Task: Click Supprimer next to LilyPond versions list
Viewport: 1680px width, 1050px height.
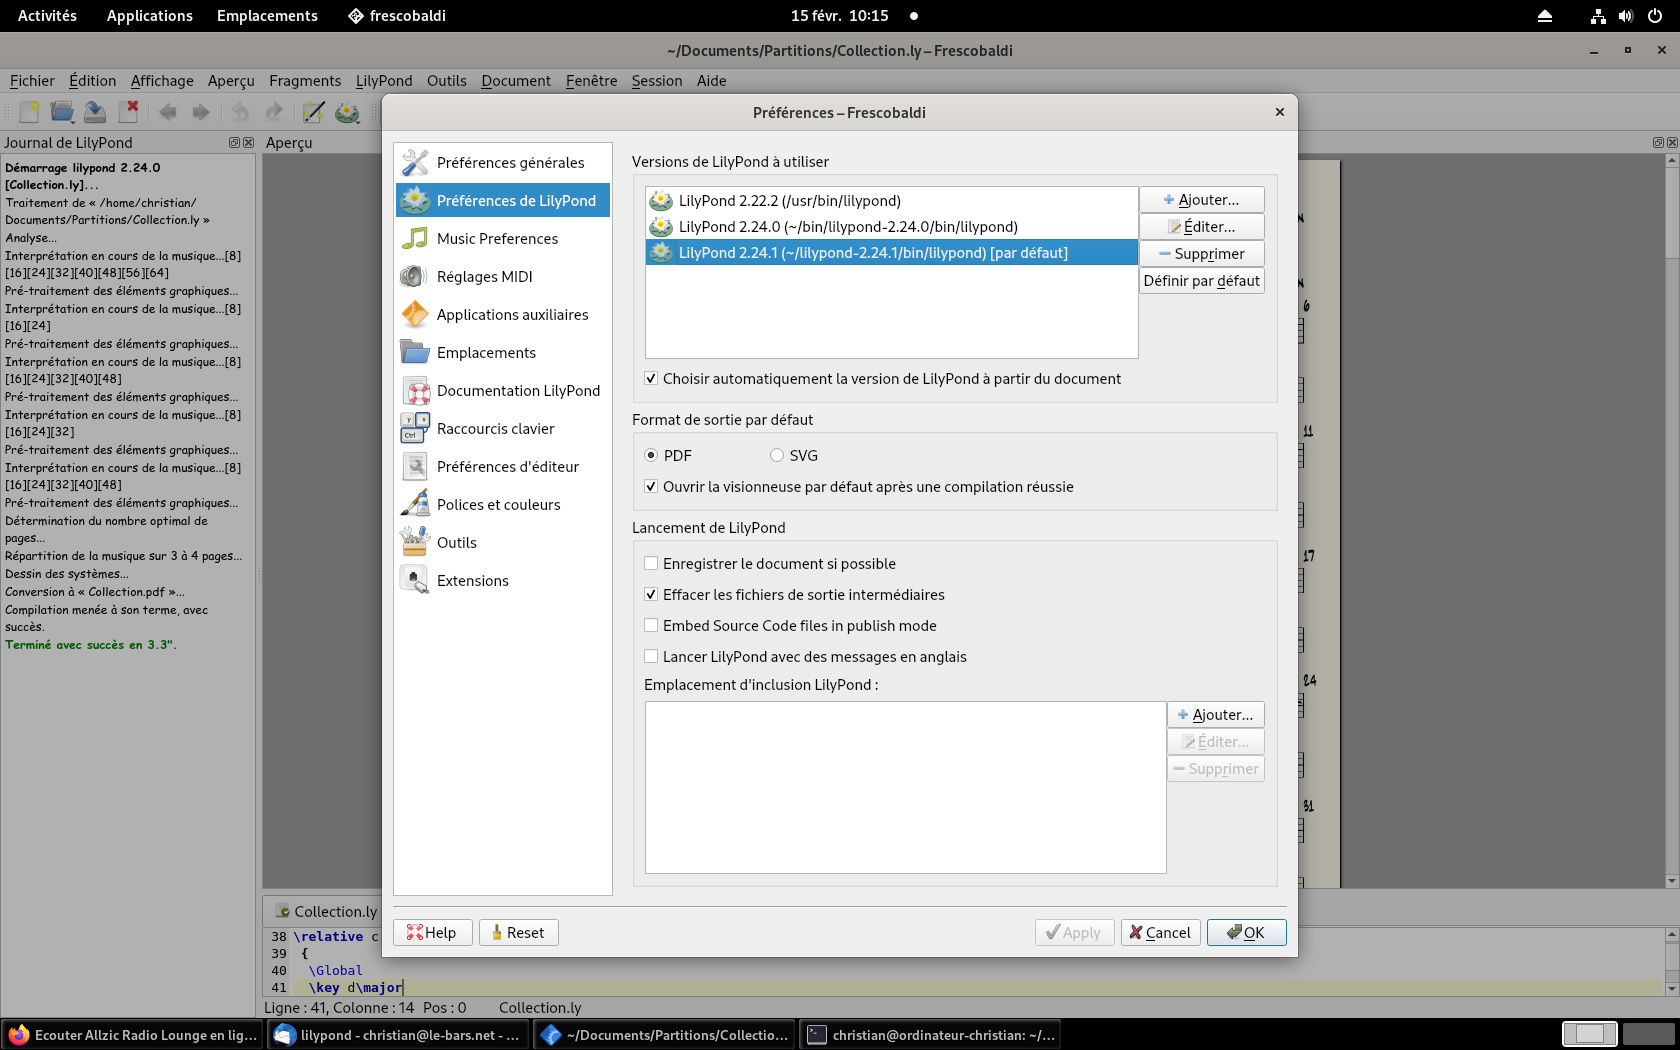Action: (1201, 254)
